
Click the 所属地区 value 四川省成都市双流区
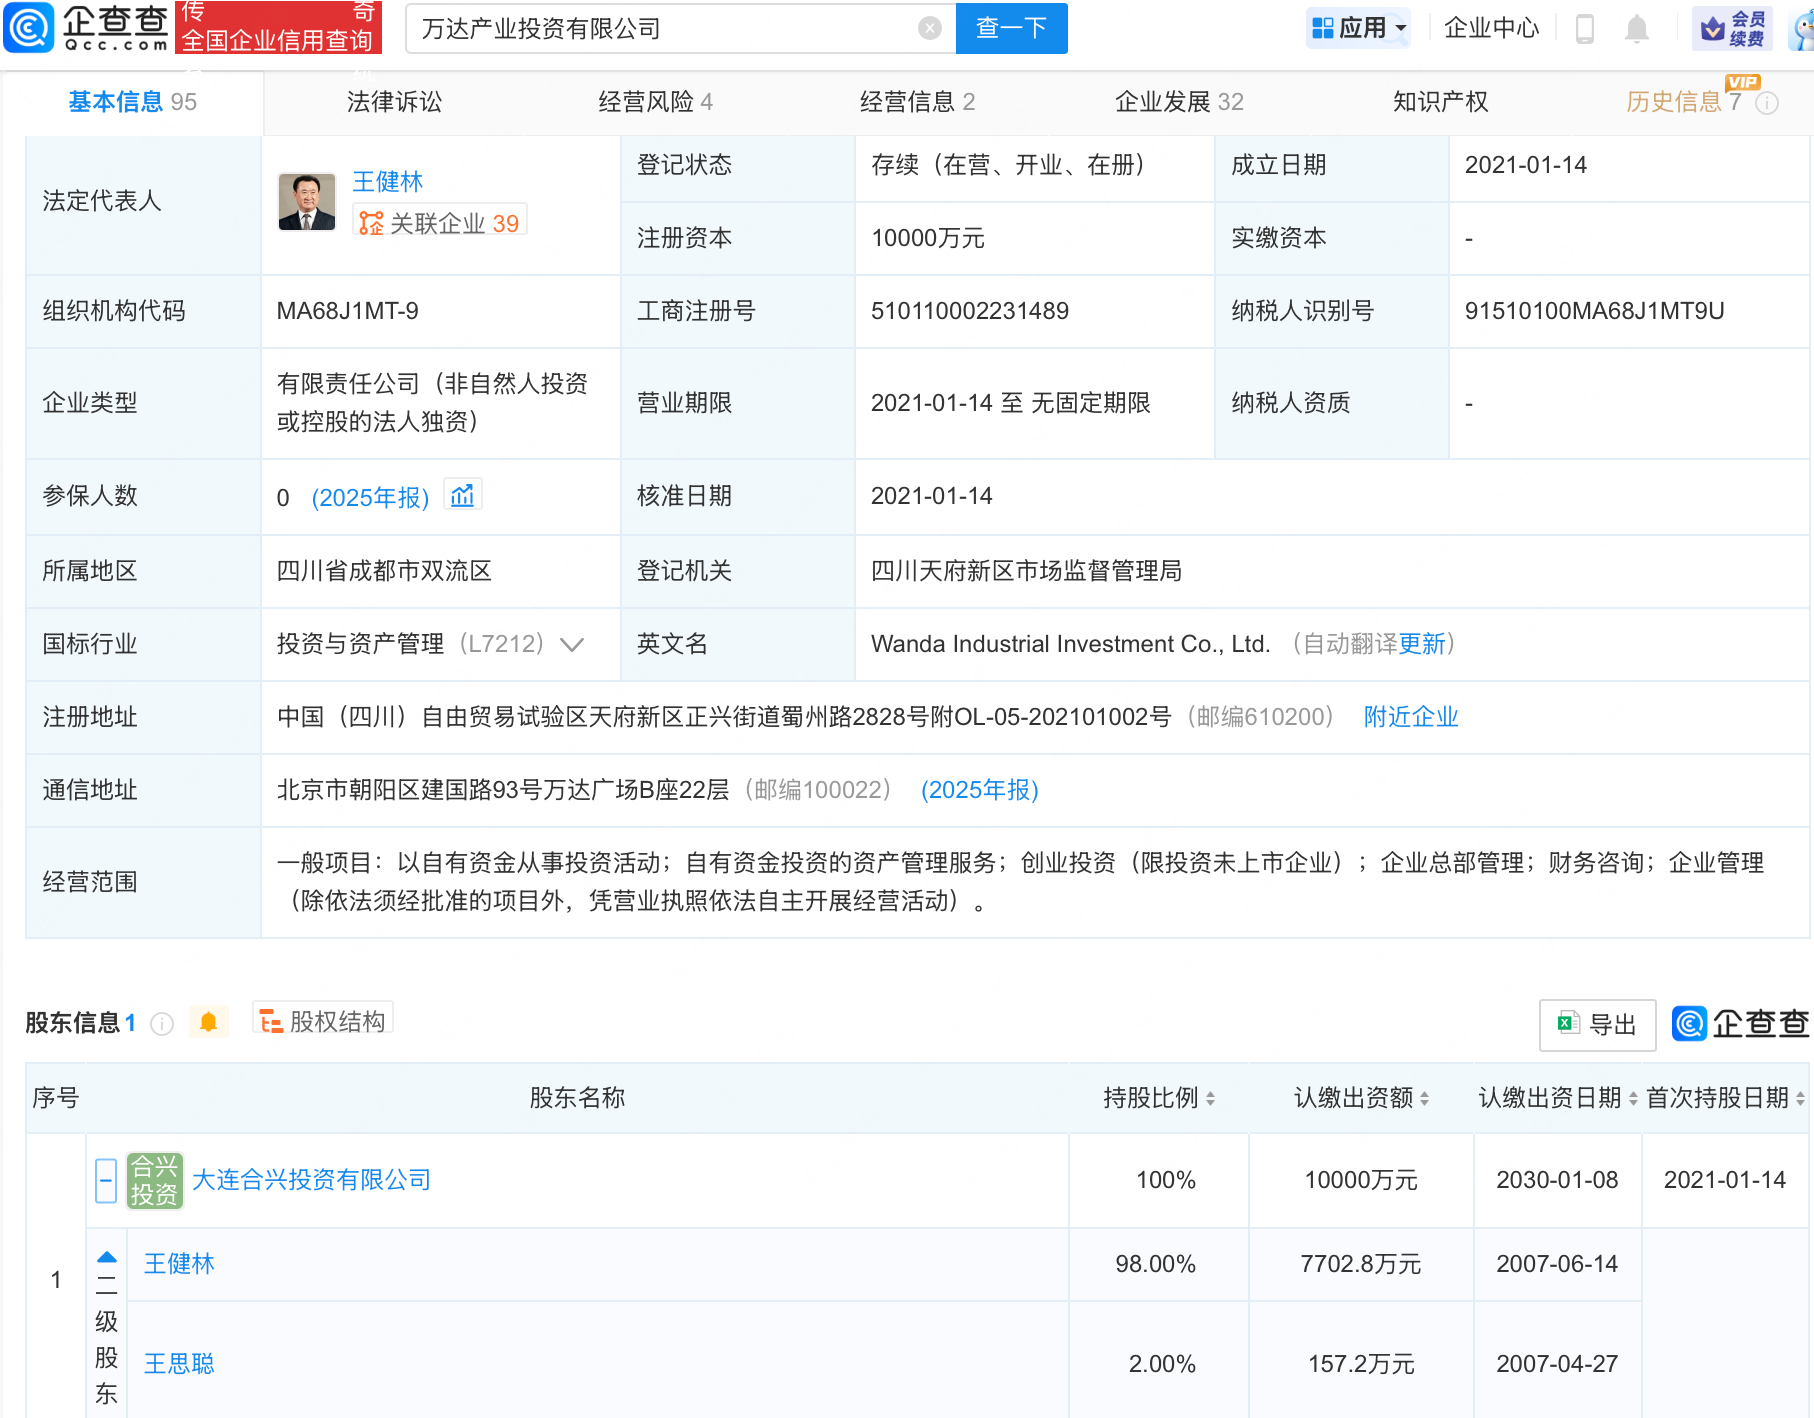[384, 571]
